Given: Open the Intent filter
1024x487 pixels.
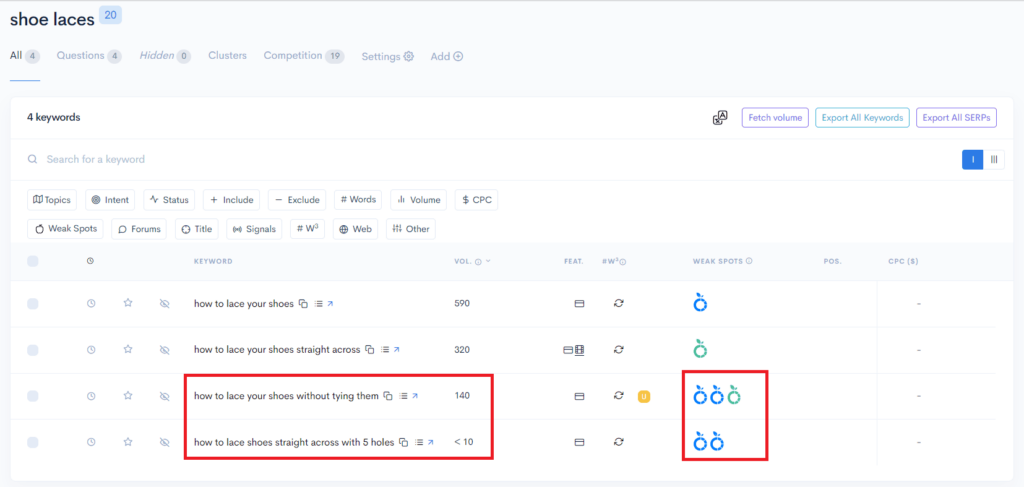Looking at the screenshot, I should (x=110, y=200).
